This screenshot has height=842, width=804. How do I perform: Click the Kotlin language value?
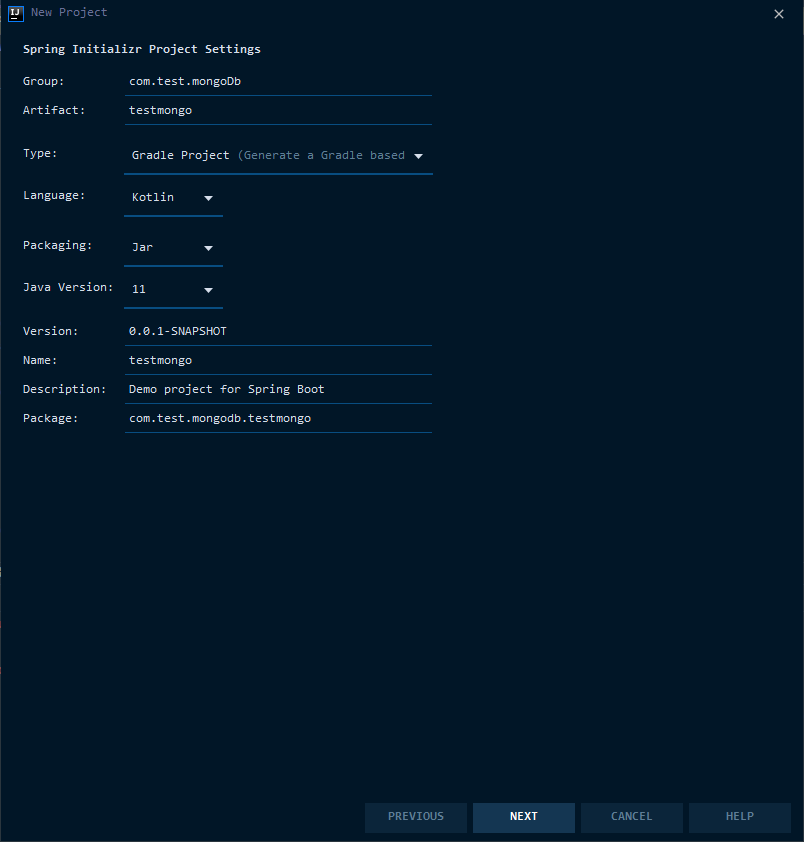[x=154, y=198]
